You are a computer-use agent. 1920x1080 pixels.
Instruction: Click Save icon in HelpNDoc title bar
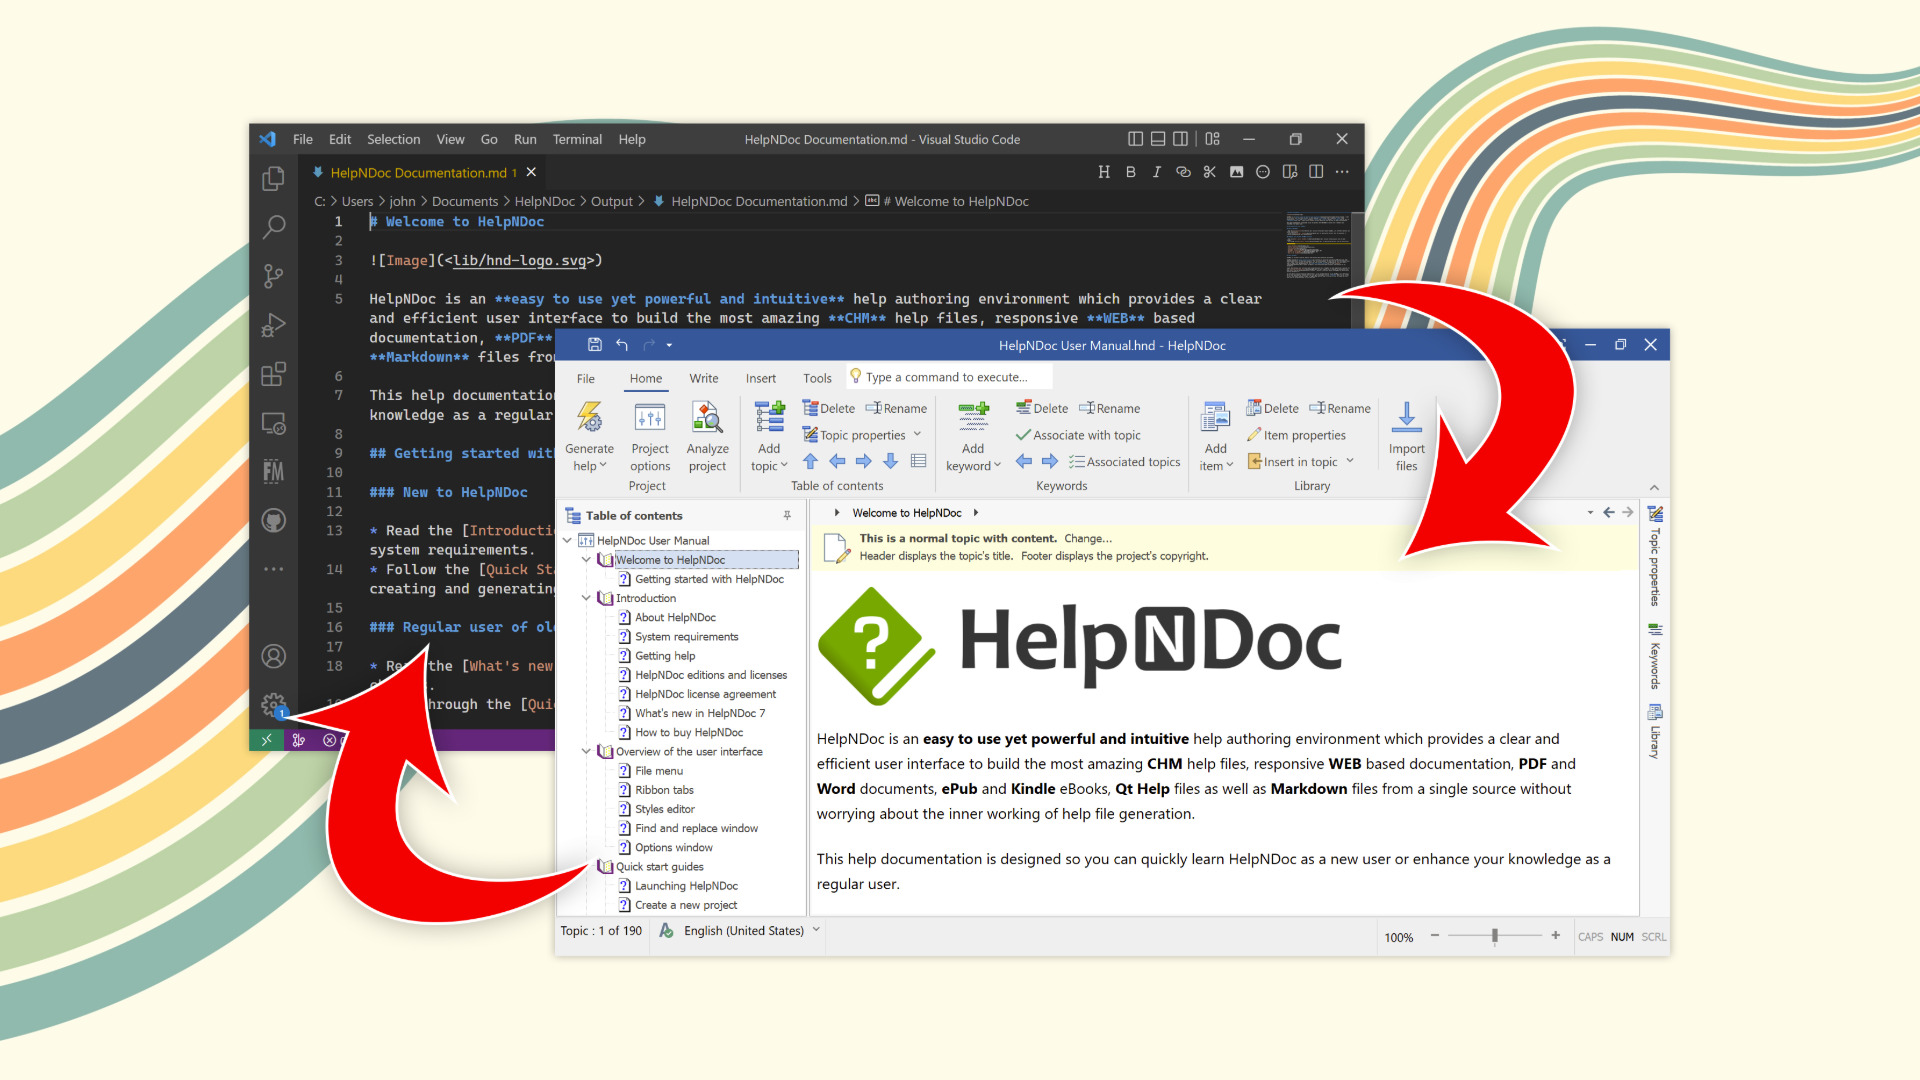click(595, 345)
